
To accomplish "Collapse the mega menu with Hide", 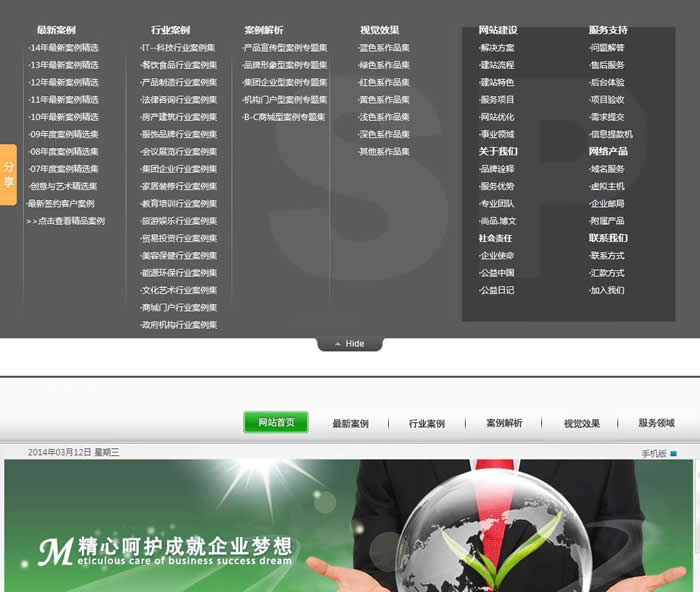I will pyautogui.click(x=349, y=344).
